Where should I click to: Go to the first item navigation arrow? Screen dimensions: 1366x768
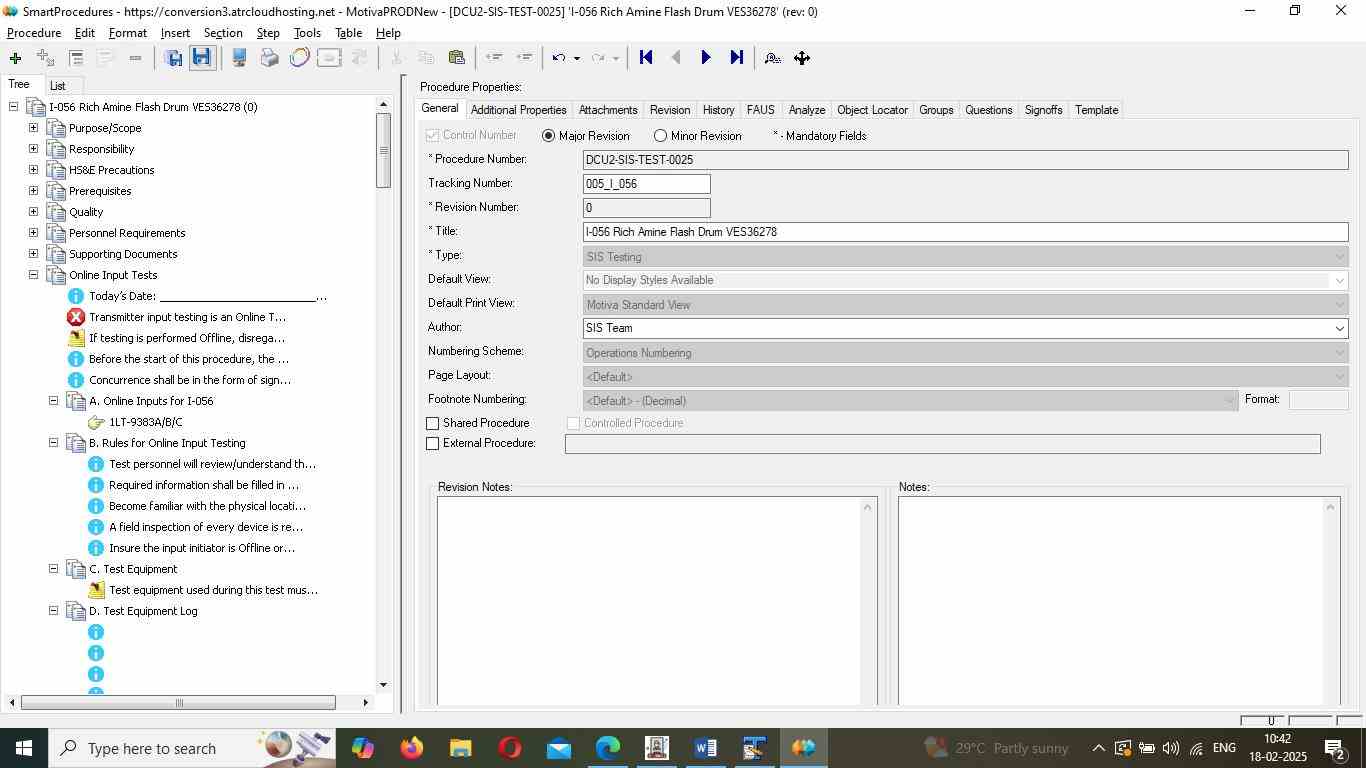pyautogui.click(x=646, y=58)
